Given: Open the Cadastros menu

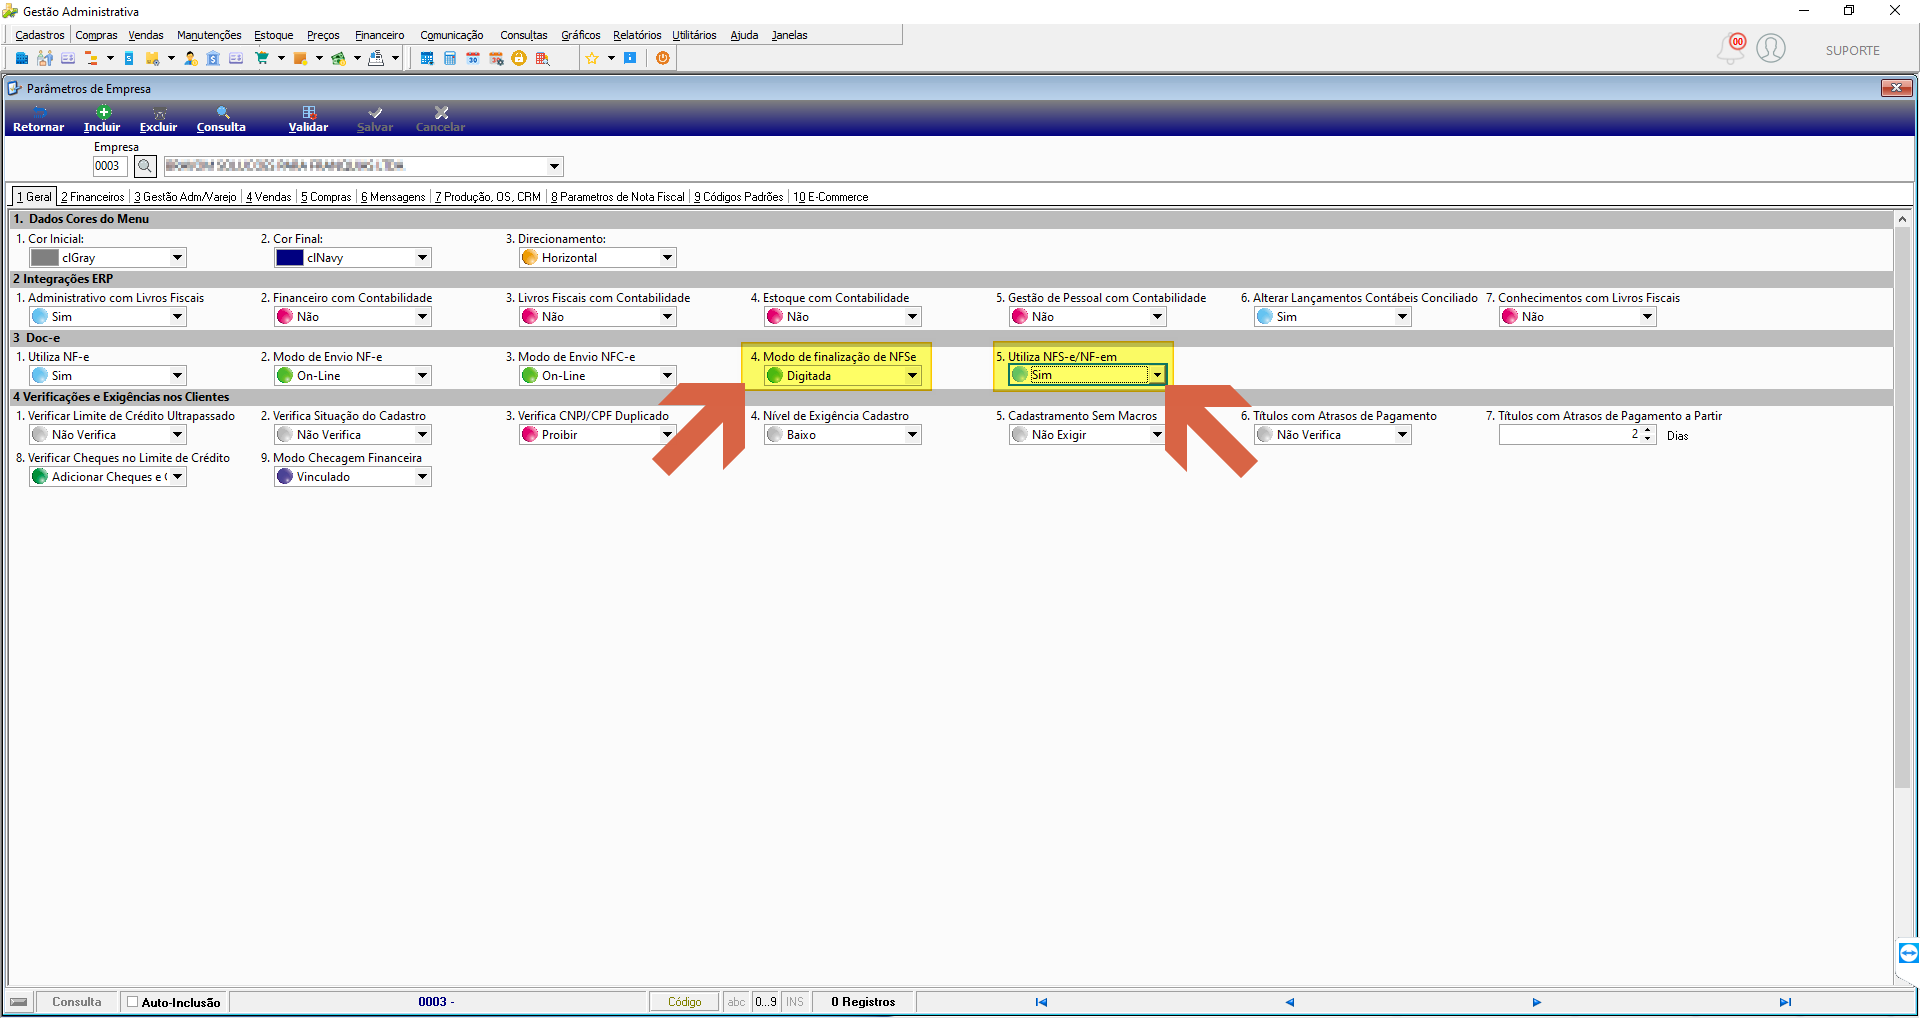Looking at the screenshot, I should [x=40, y=35].
